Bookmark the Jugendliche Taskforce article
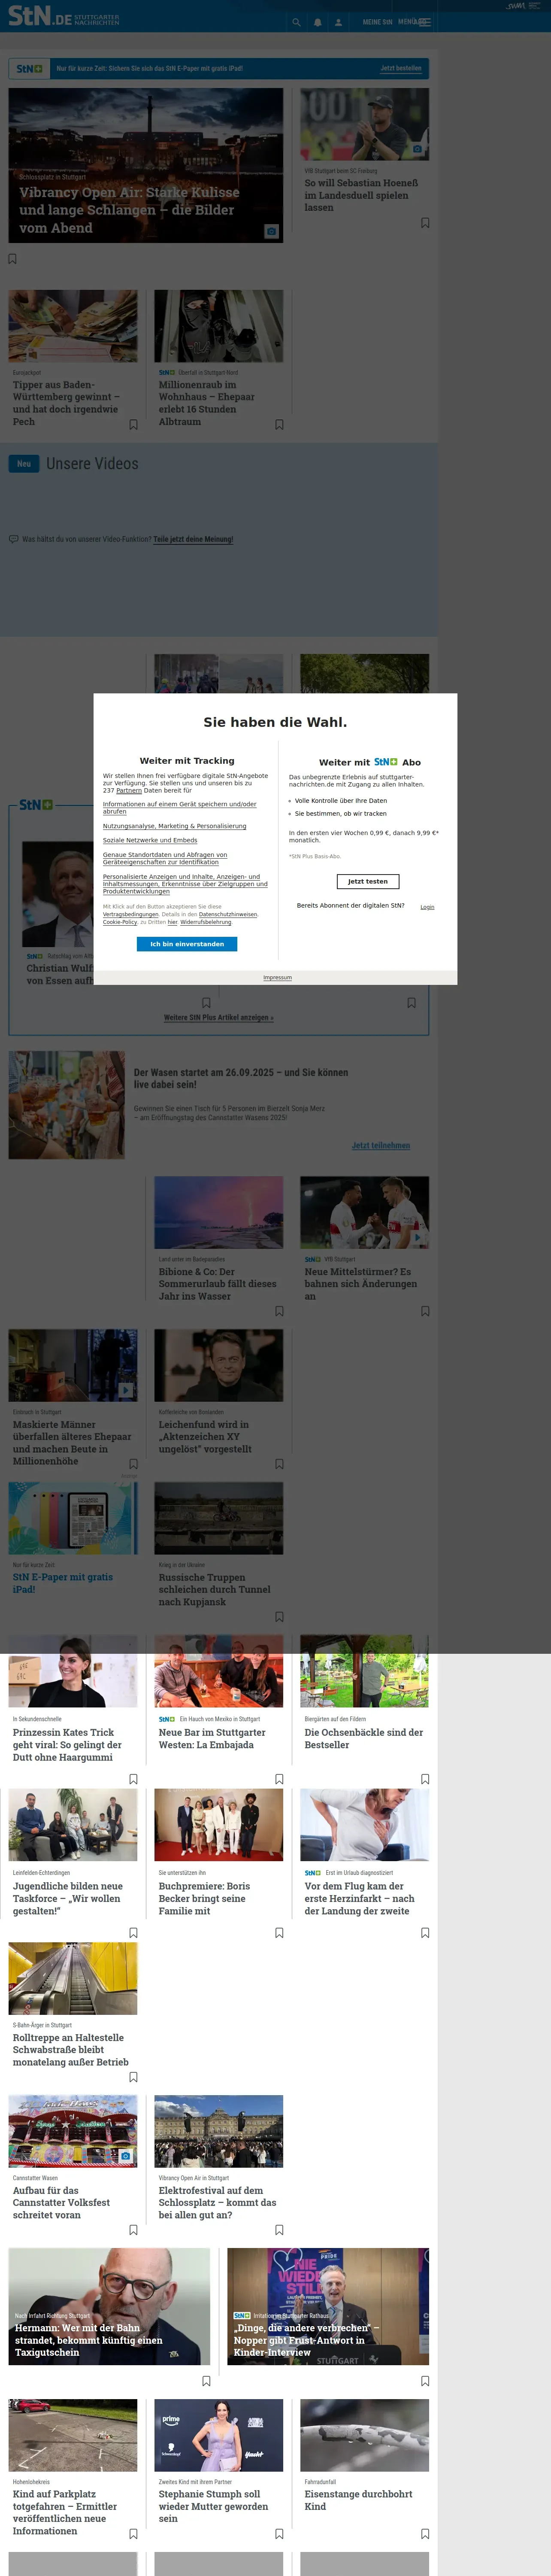The image size is (551, 2576). tap(133, 1933)
